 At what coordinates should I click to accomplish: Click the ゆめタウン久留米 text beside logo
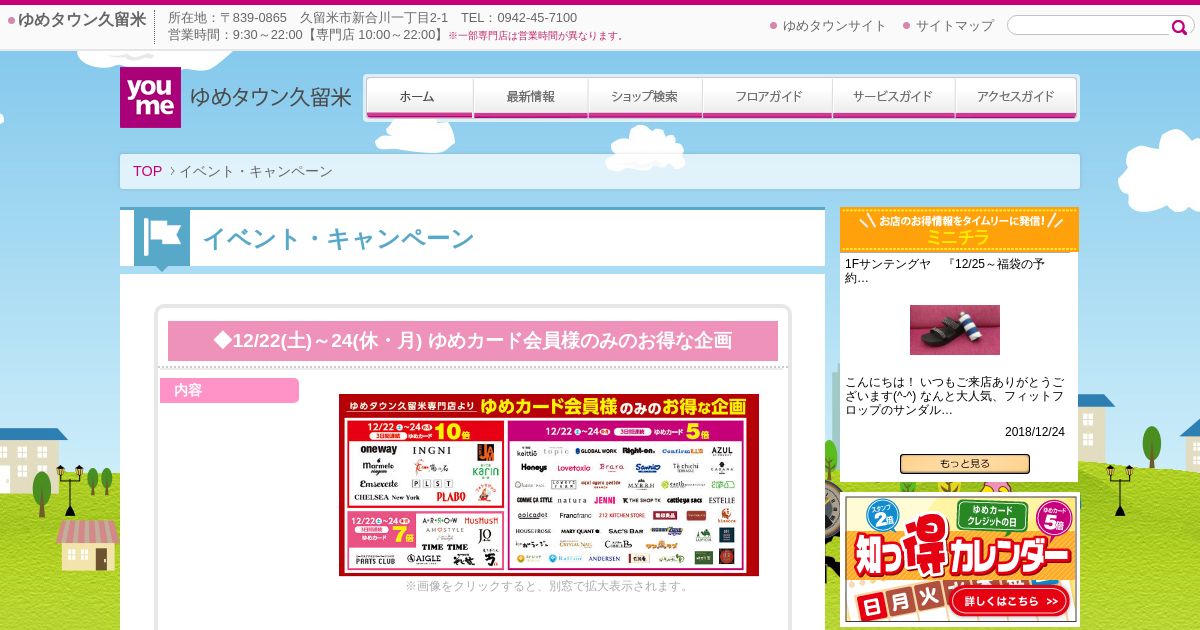271,98
